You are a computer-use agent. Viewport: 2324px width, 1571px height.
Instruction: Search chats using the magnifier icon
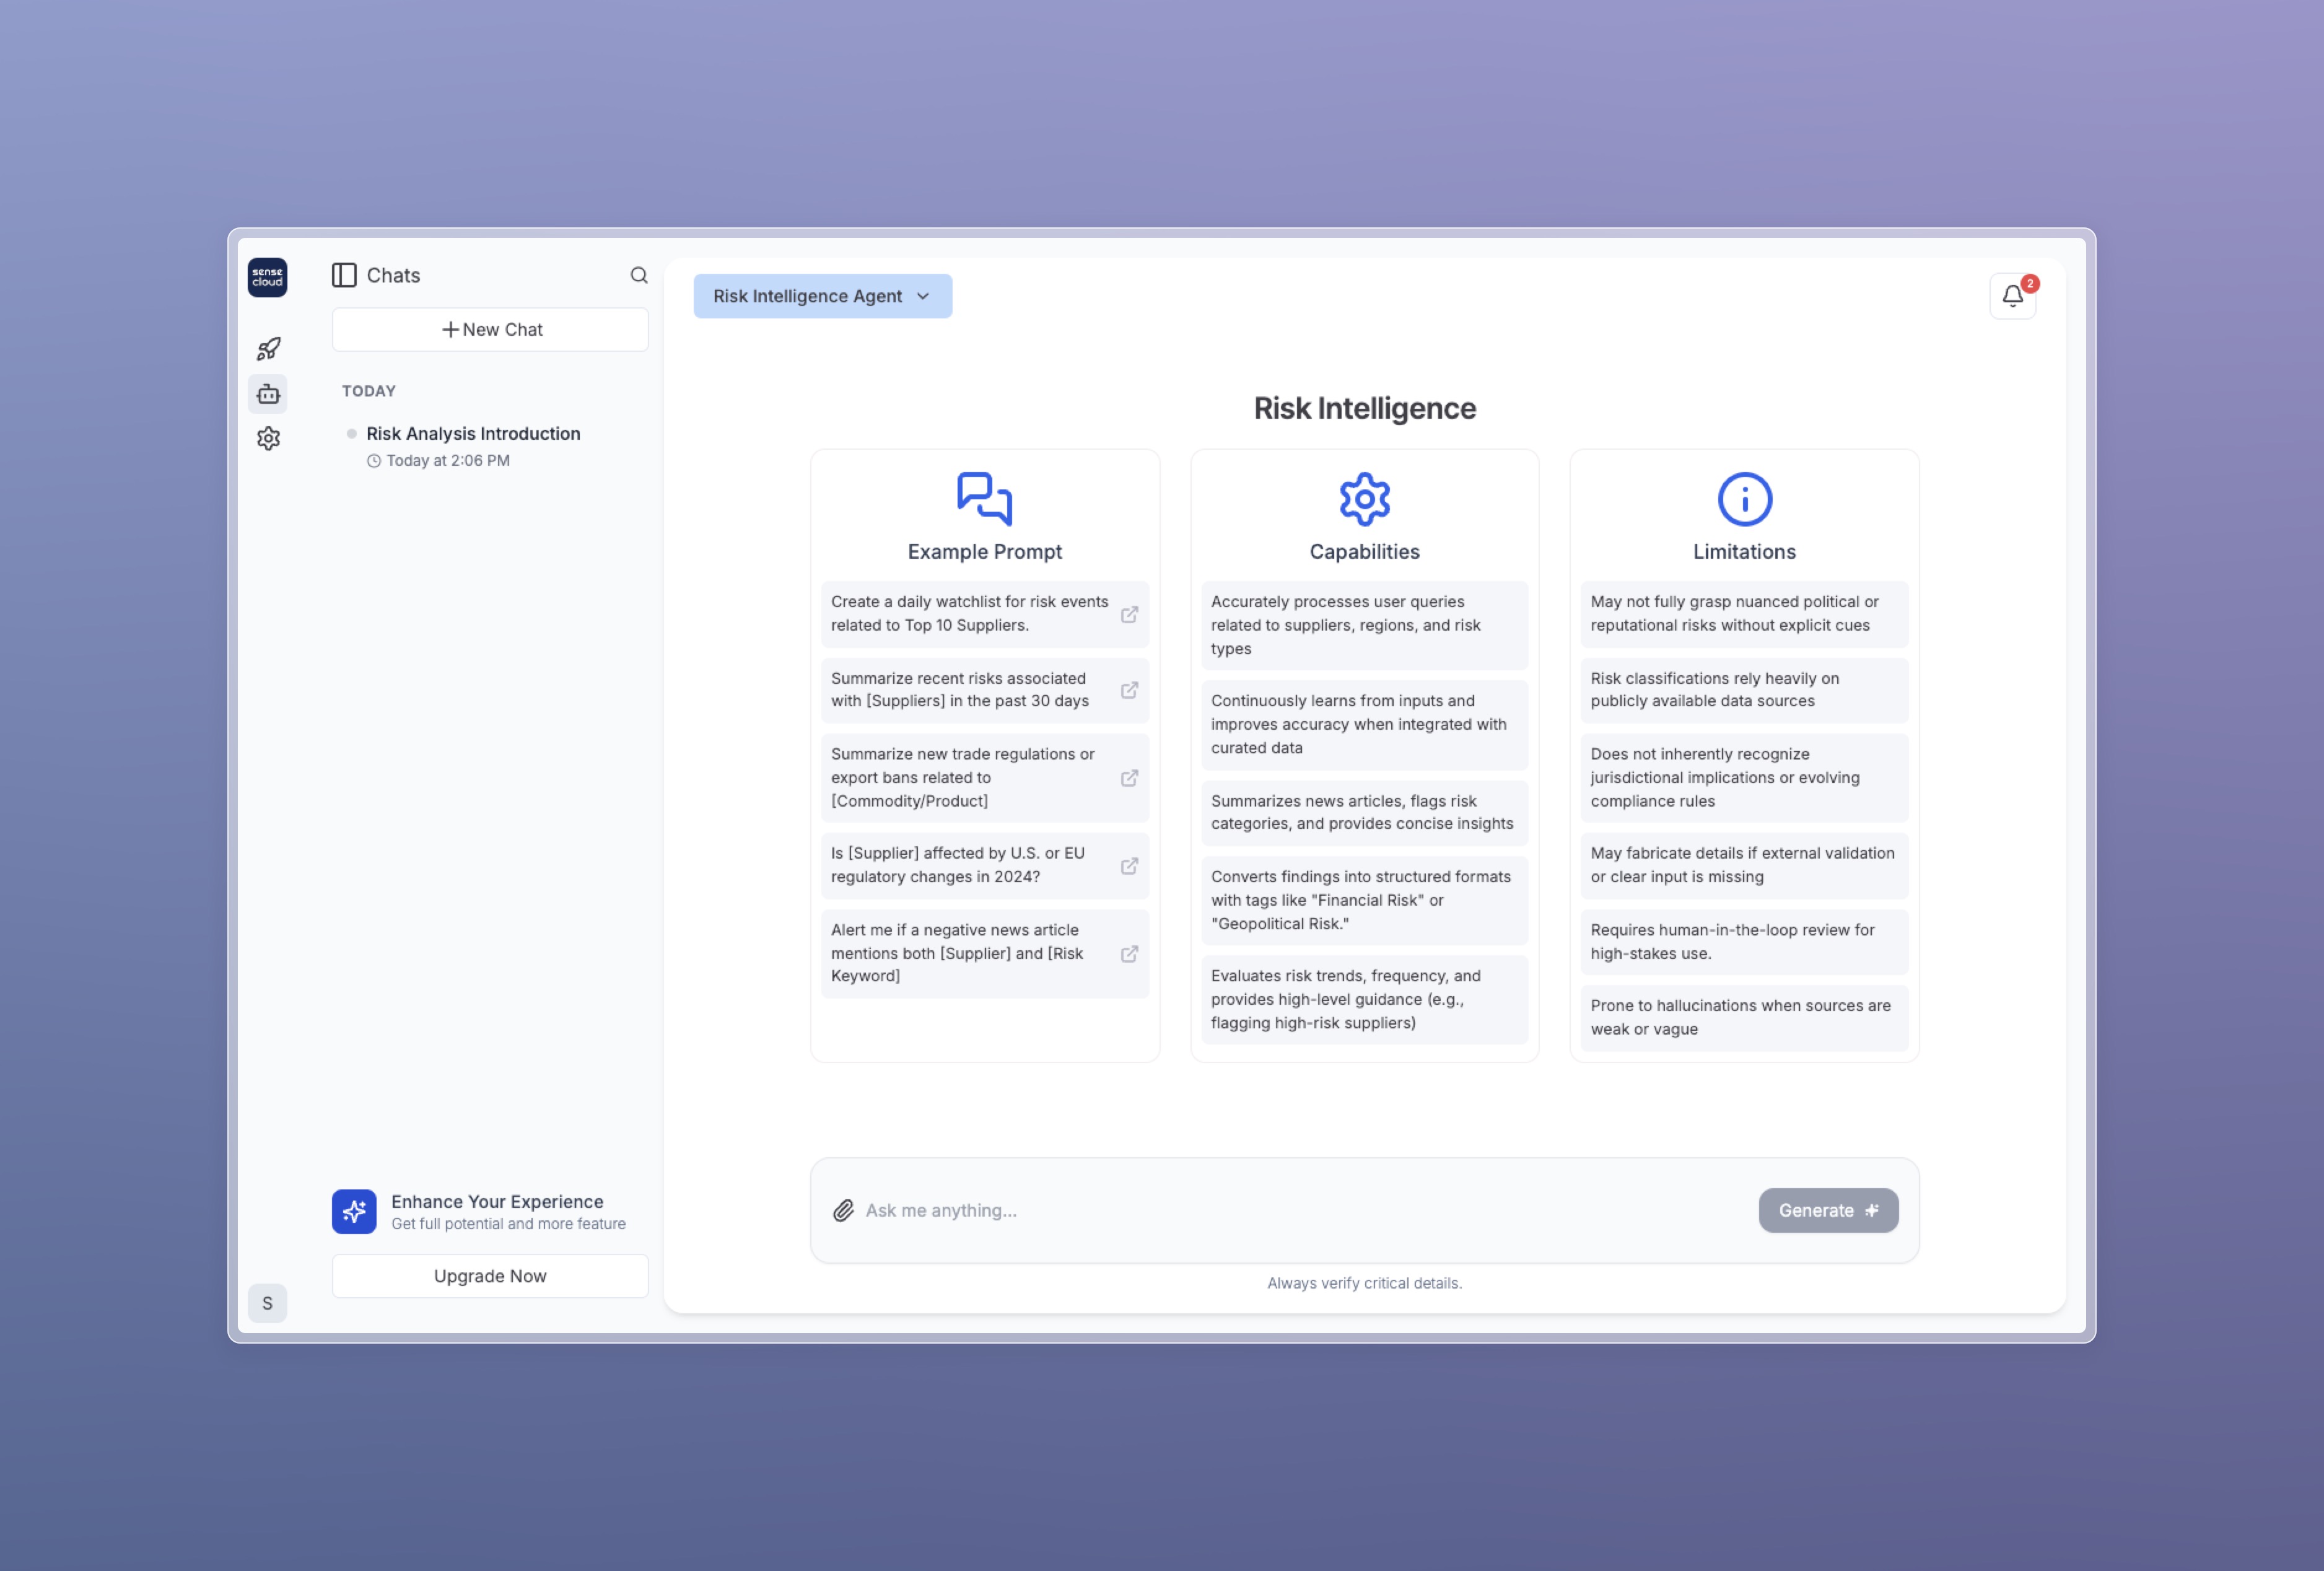point(639,275)
